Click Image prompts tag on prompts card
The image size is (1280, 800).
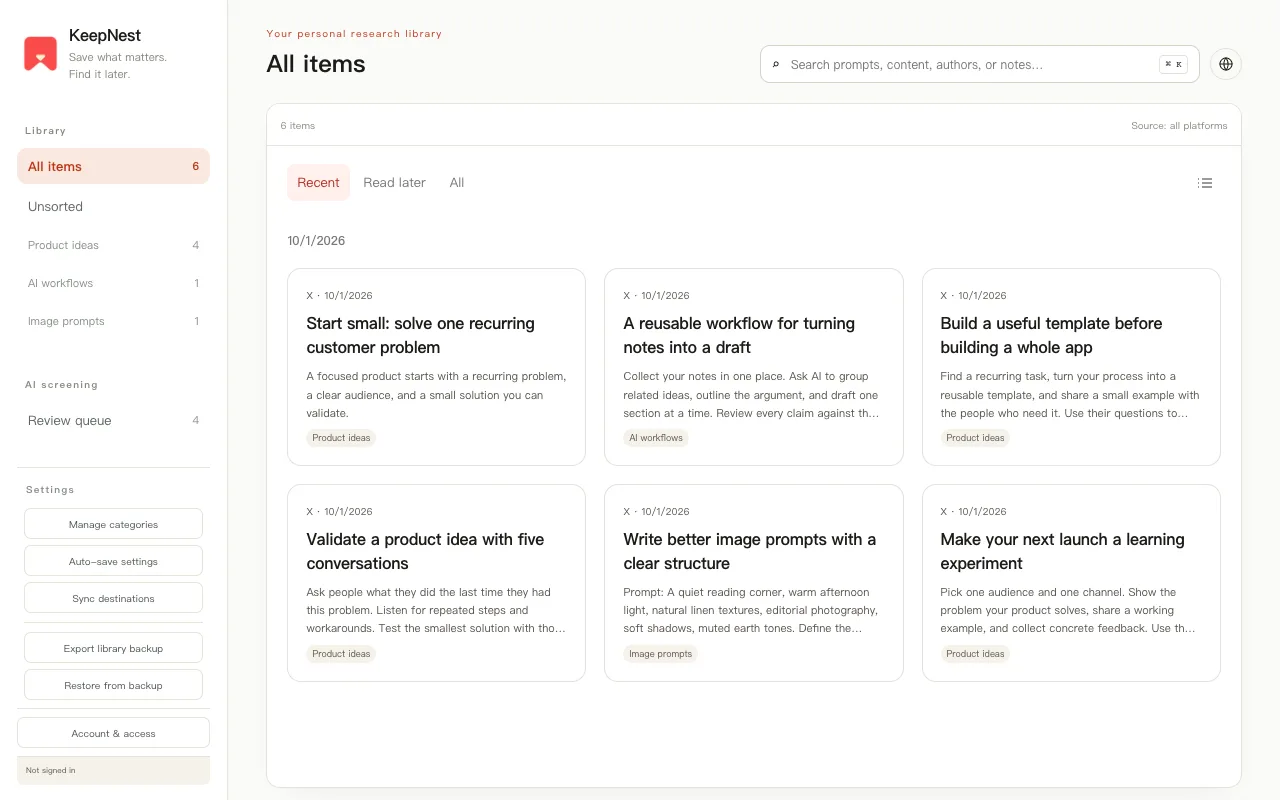click(660, 654)
